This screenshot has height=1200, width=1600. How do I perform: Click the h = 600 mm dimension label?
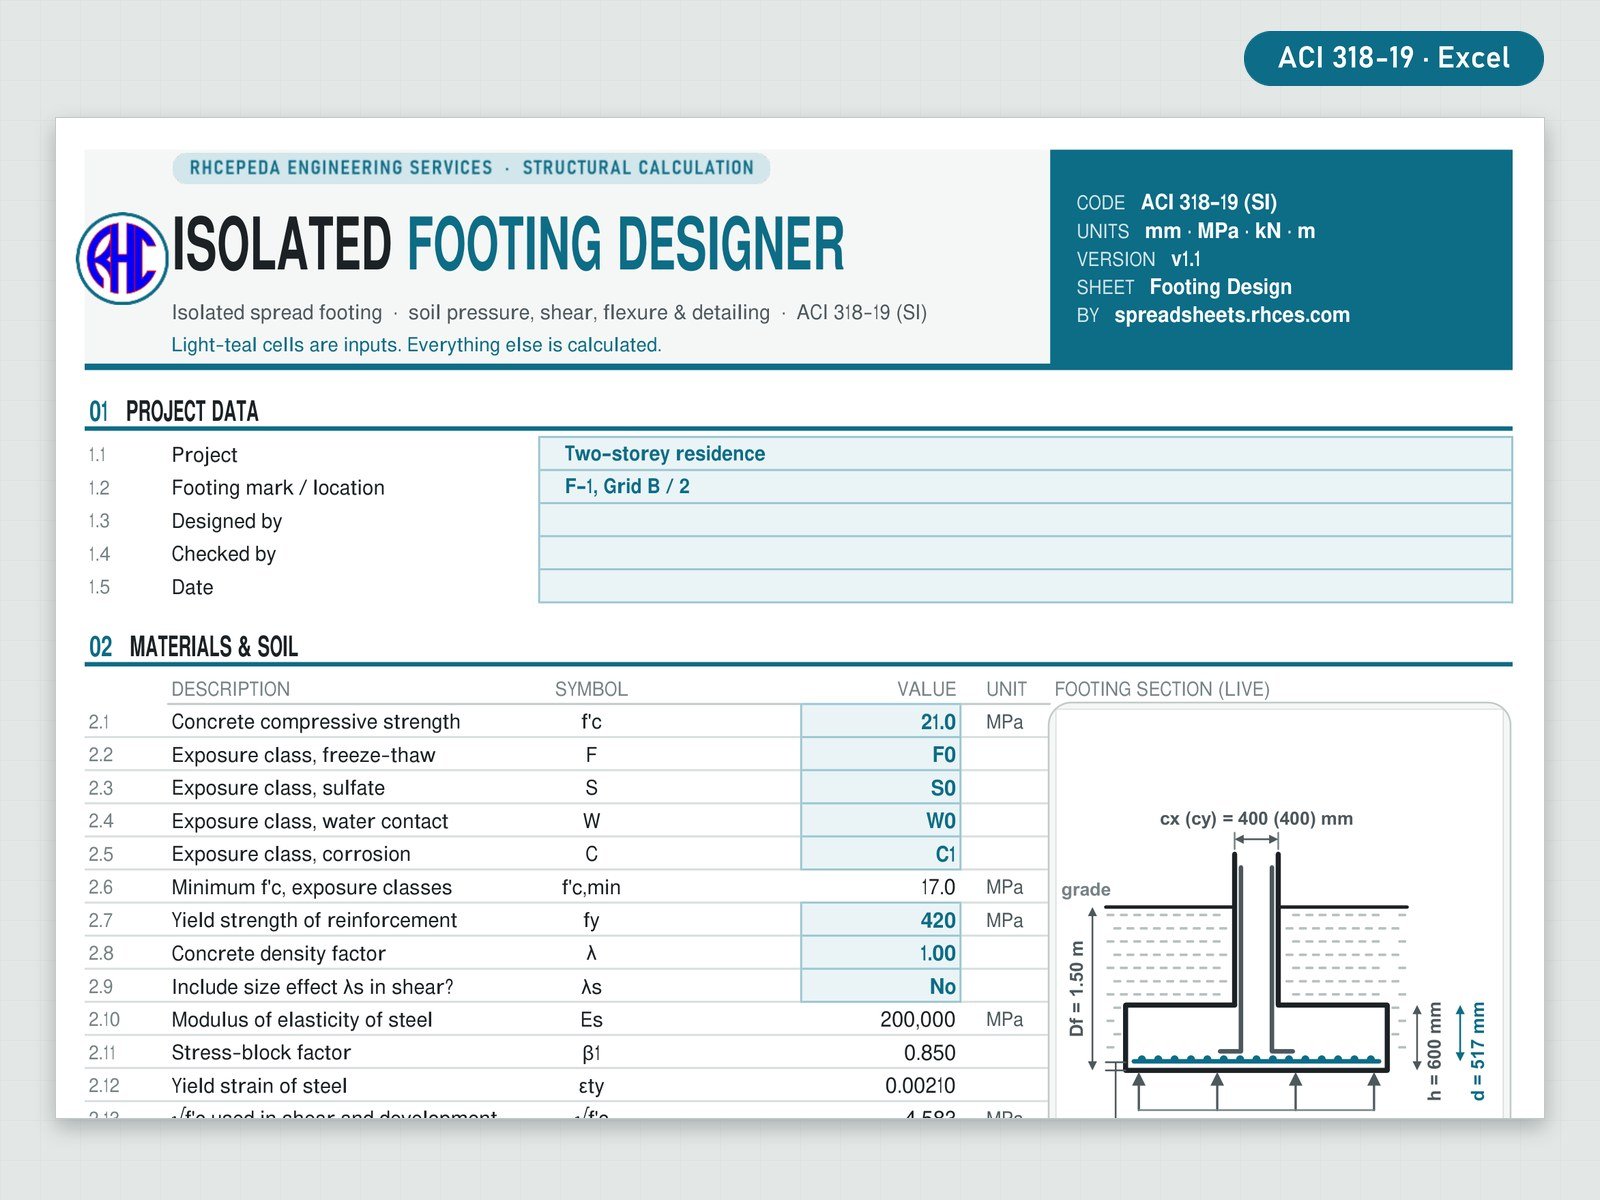click(x=1434, y=1051)
